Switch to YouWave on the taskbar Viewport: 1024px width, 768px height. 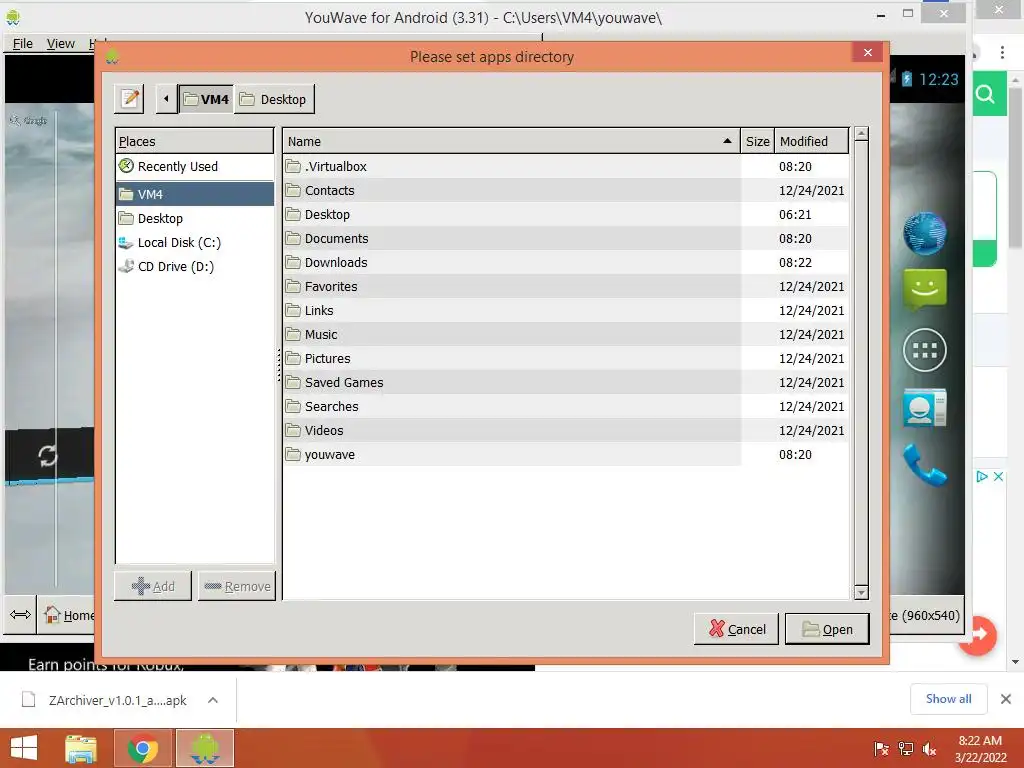204,748
